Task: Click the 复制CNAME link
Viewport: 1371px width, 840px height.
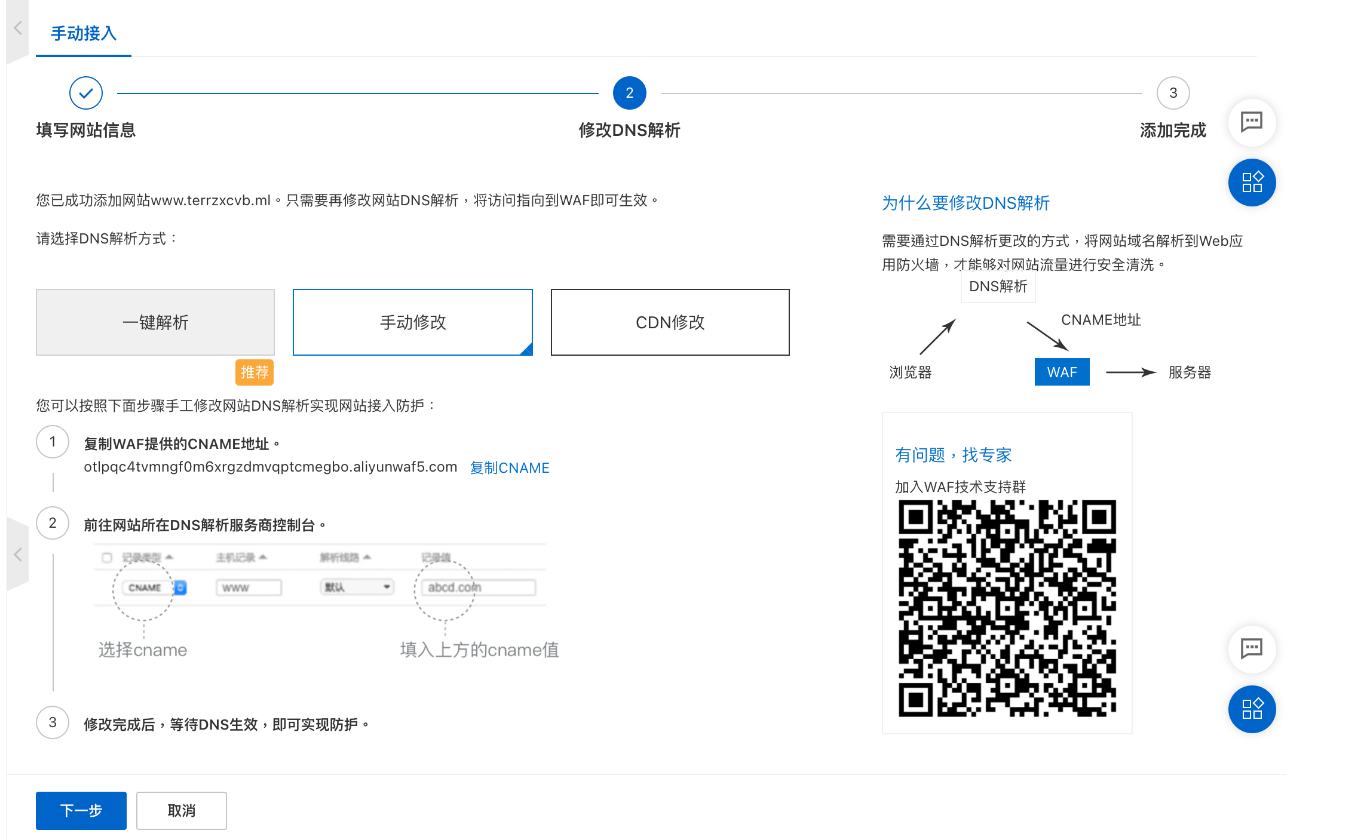Action: (x=509, y=468)
